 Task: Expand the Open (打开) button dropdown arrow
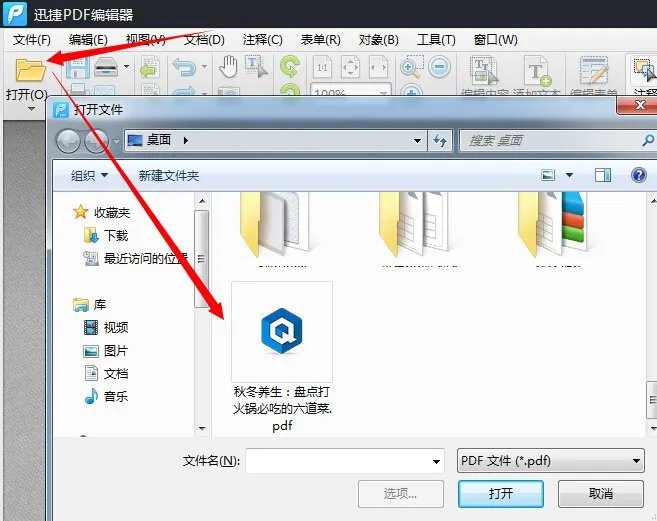pyautogui.click(x=31, y=109)
